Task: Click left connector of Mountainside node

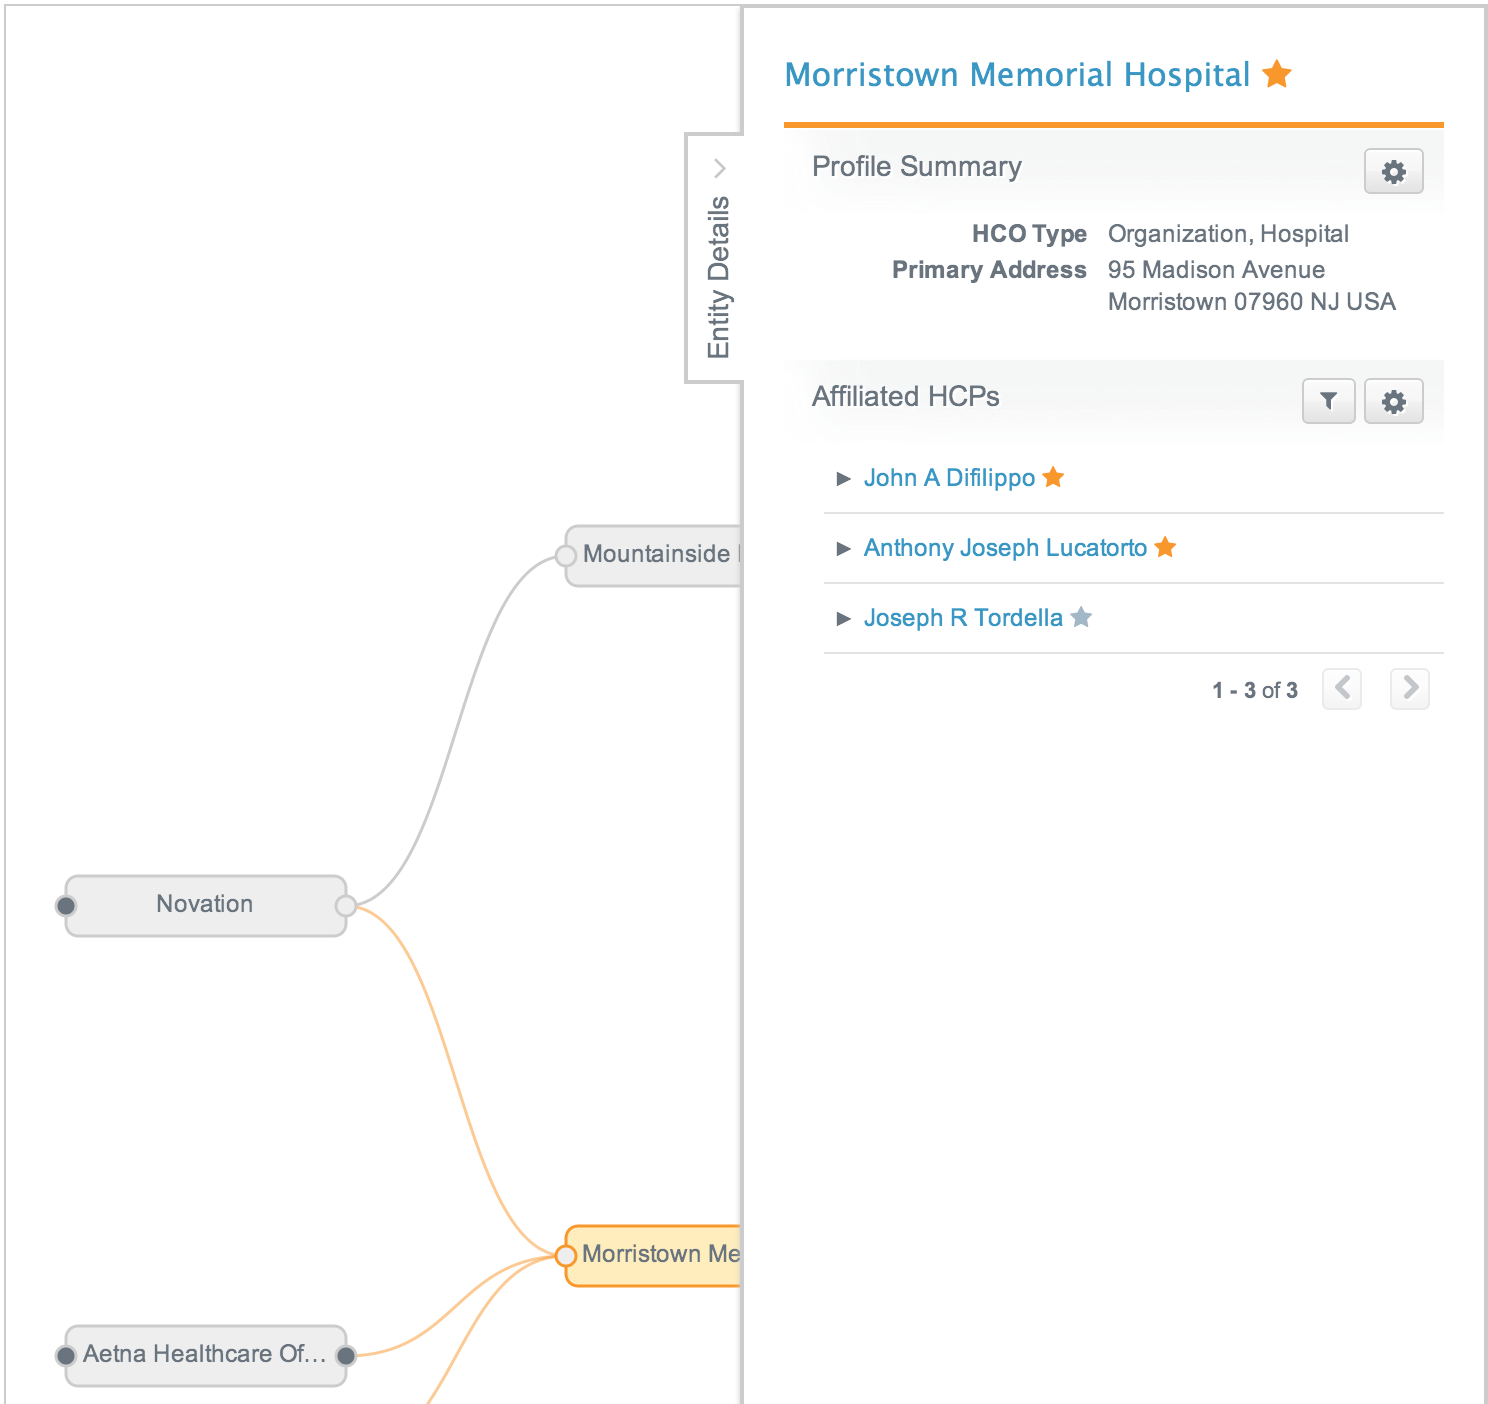Action: click(566, 556)
